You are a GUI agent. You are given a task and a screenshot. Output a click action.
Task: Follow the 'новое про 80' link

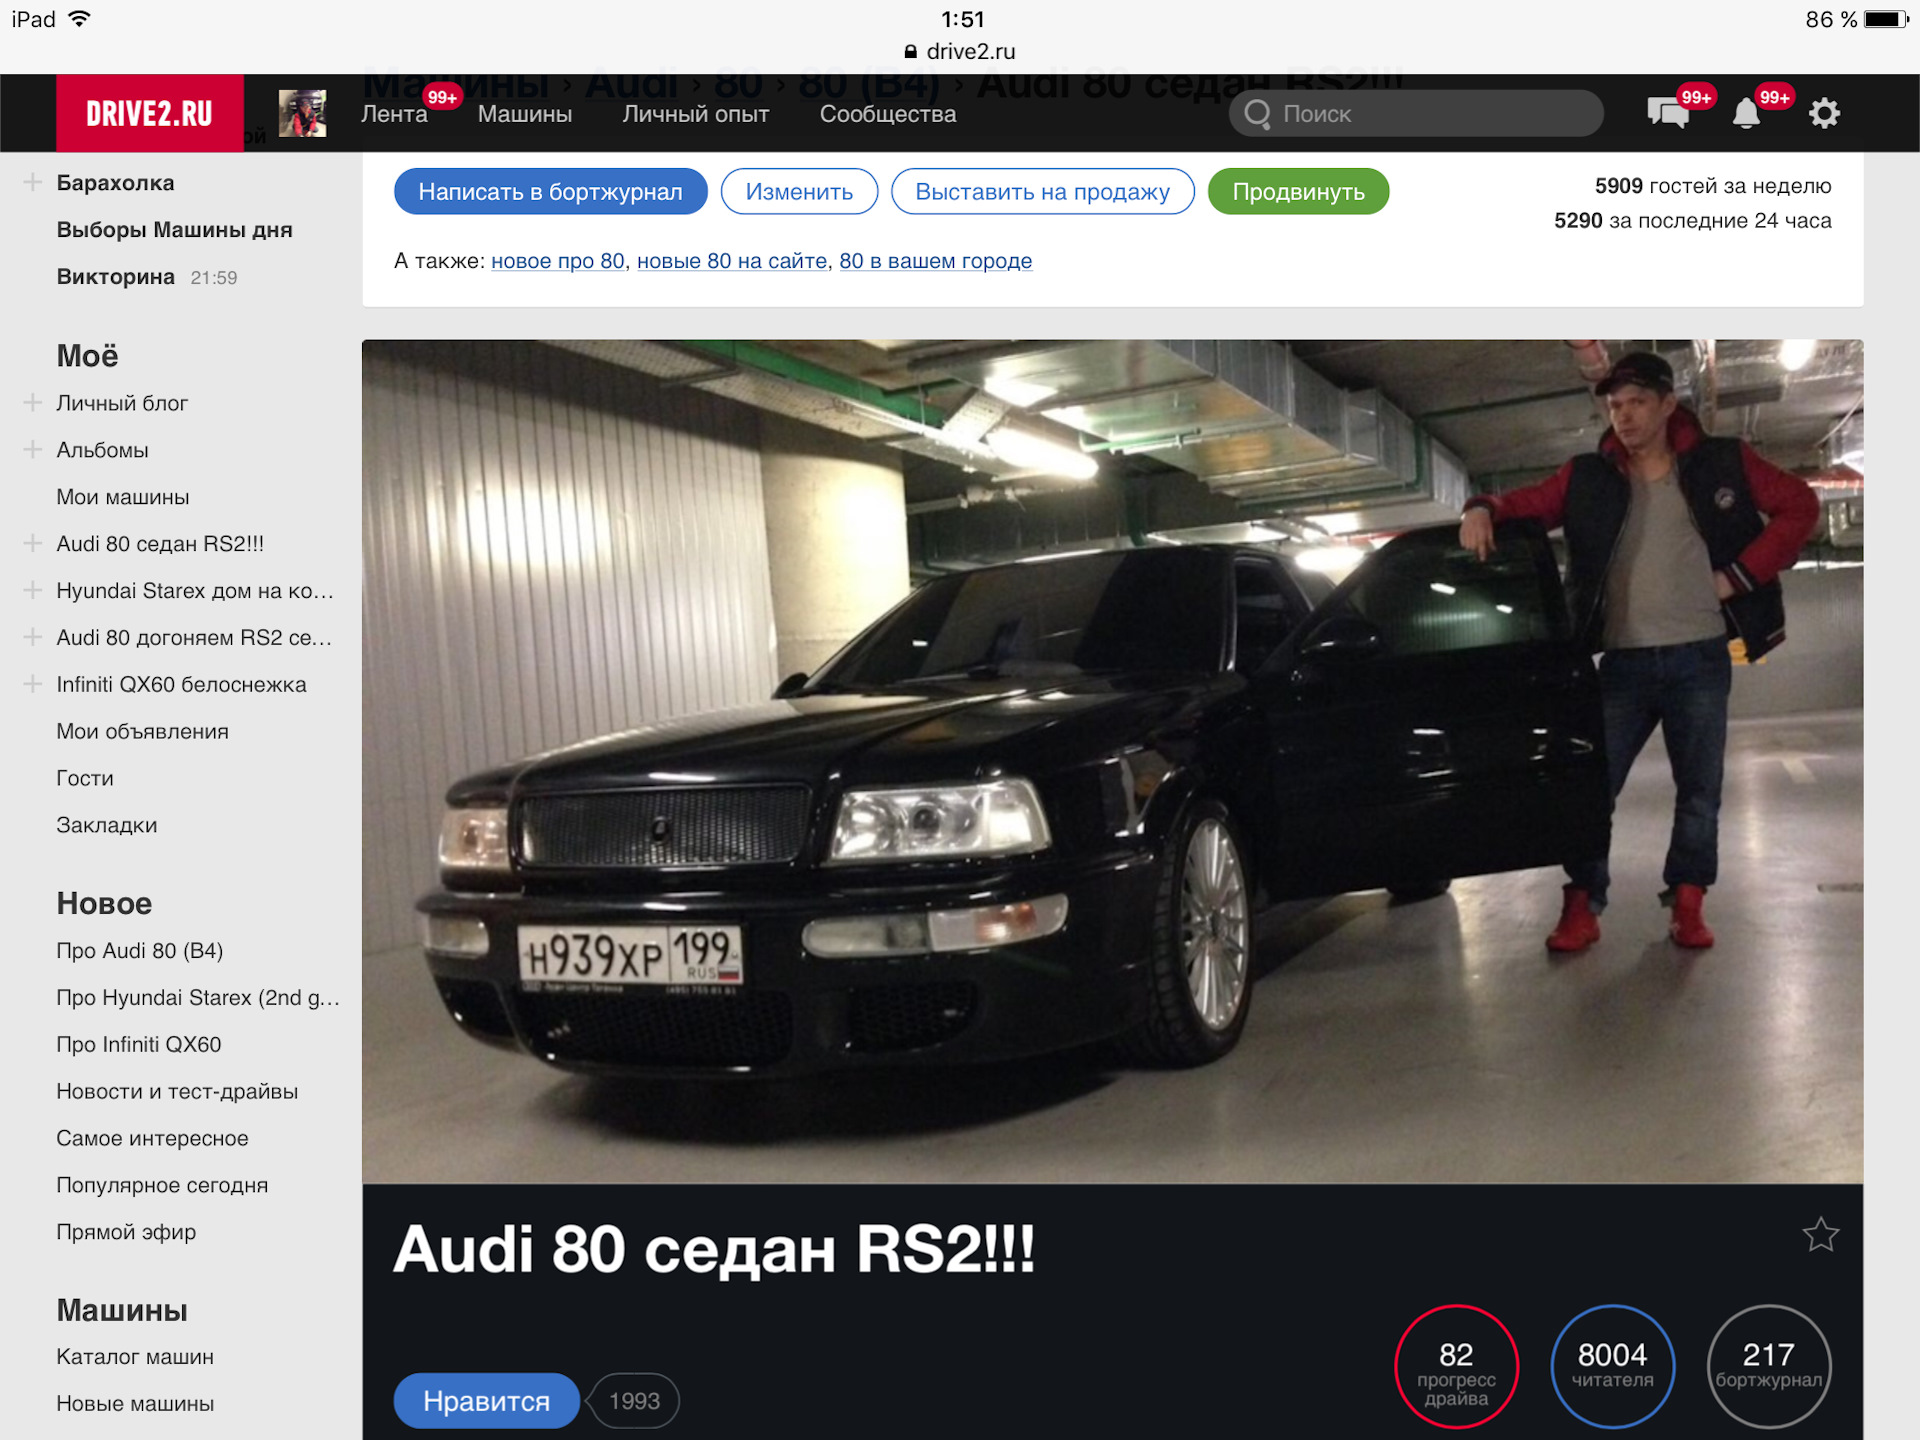557,261
